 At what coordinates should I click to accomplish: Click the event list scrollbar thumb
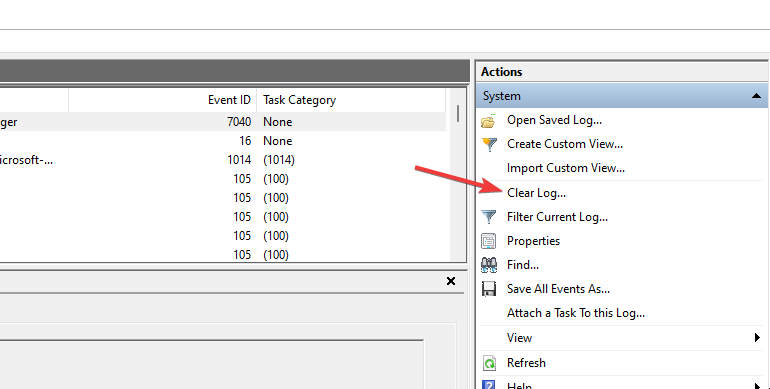point(458,113)
